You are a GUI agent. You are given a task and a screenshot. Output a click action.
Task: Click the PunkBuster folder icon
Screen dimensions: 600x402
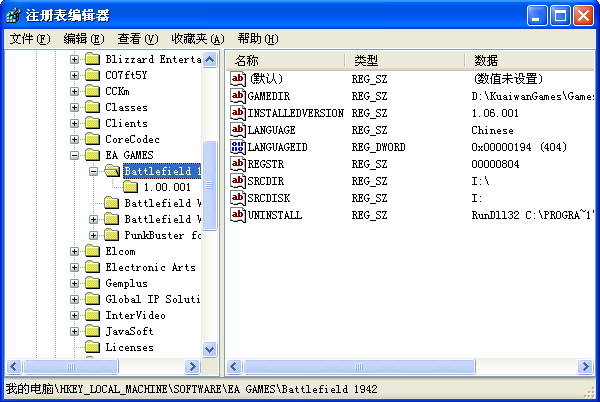click(x=111, y=235)
